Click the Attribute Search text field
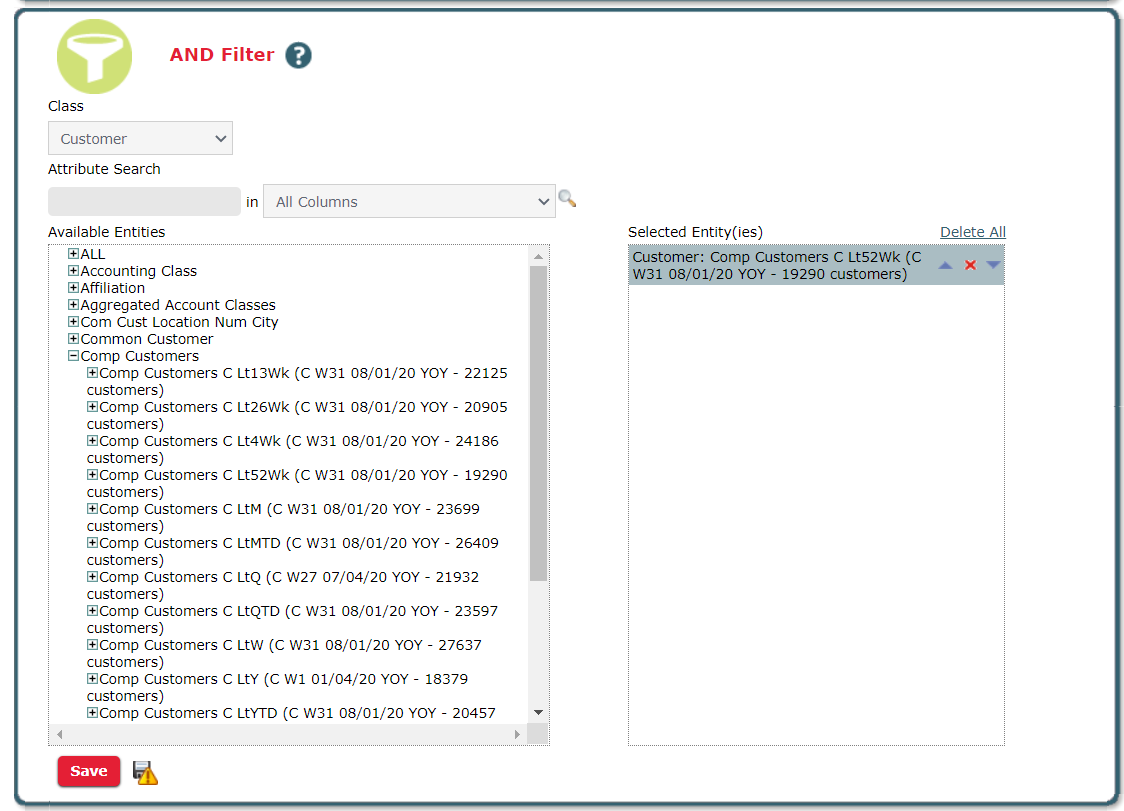The width and height of the screenshot is (1124, 811). (x=144, y=202)
